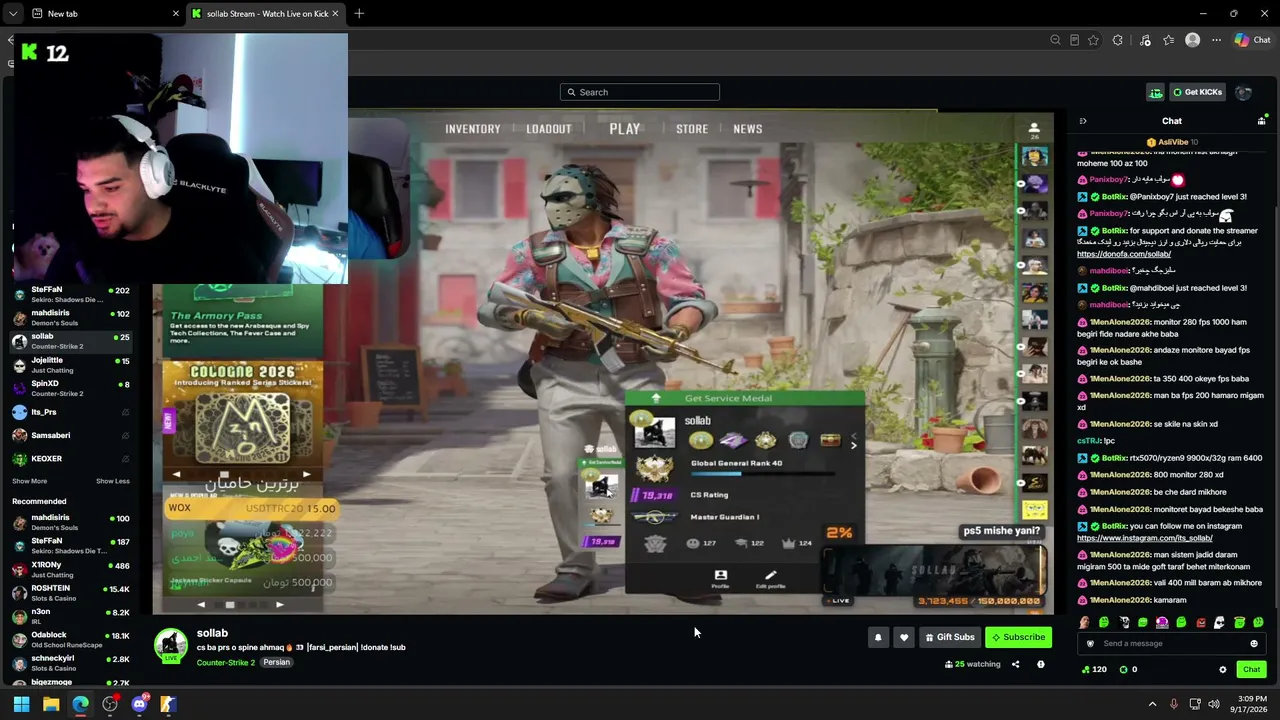Open the emoji picker in chat input
1280x720 pixels.
(1254, 644)
